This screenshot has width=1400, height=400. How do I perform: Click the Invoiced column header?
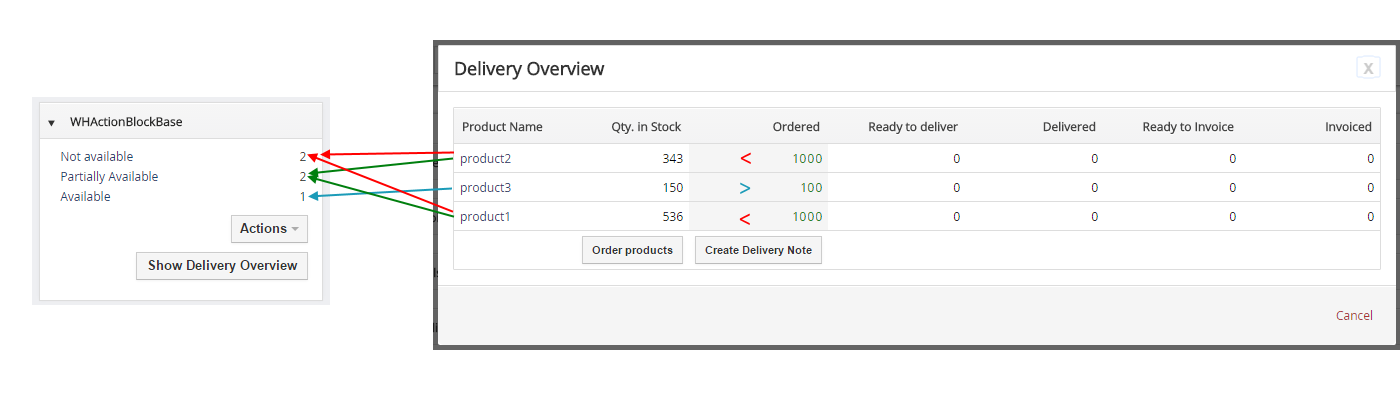[x=1348, y=127]
